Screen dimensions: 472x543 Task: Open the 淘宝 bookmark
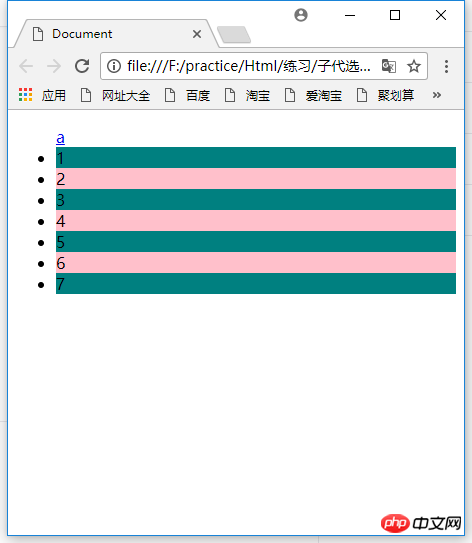pos(247,95)
